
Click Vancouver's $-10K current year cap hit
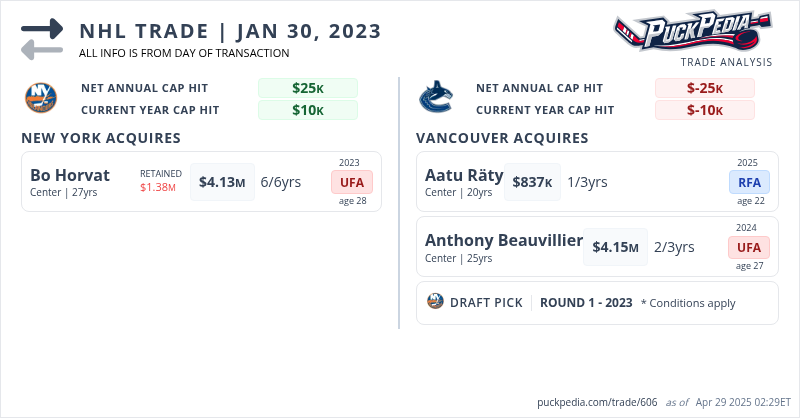tap(704, 110)
